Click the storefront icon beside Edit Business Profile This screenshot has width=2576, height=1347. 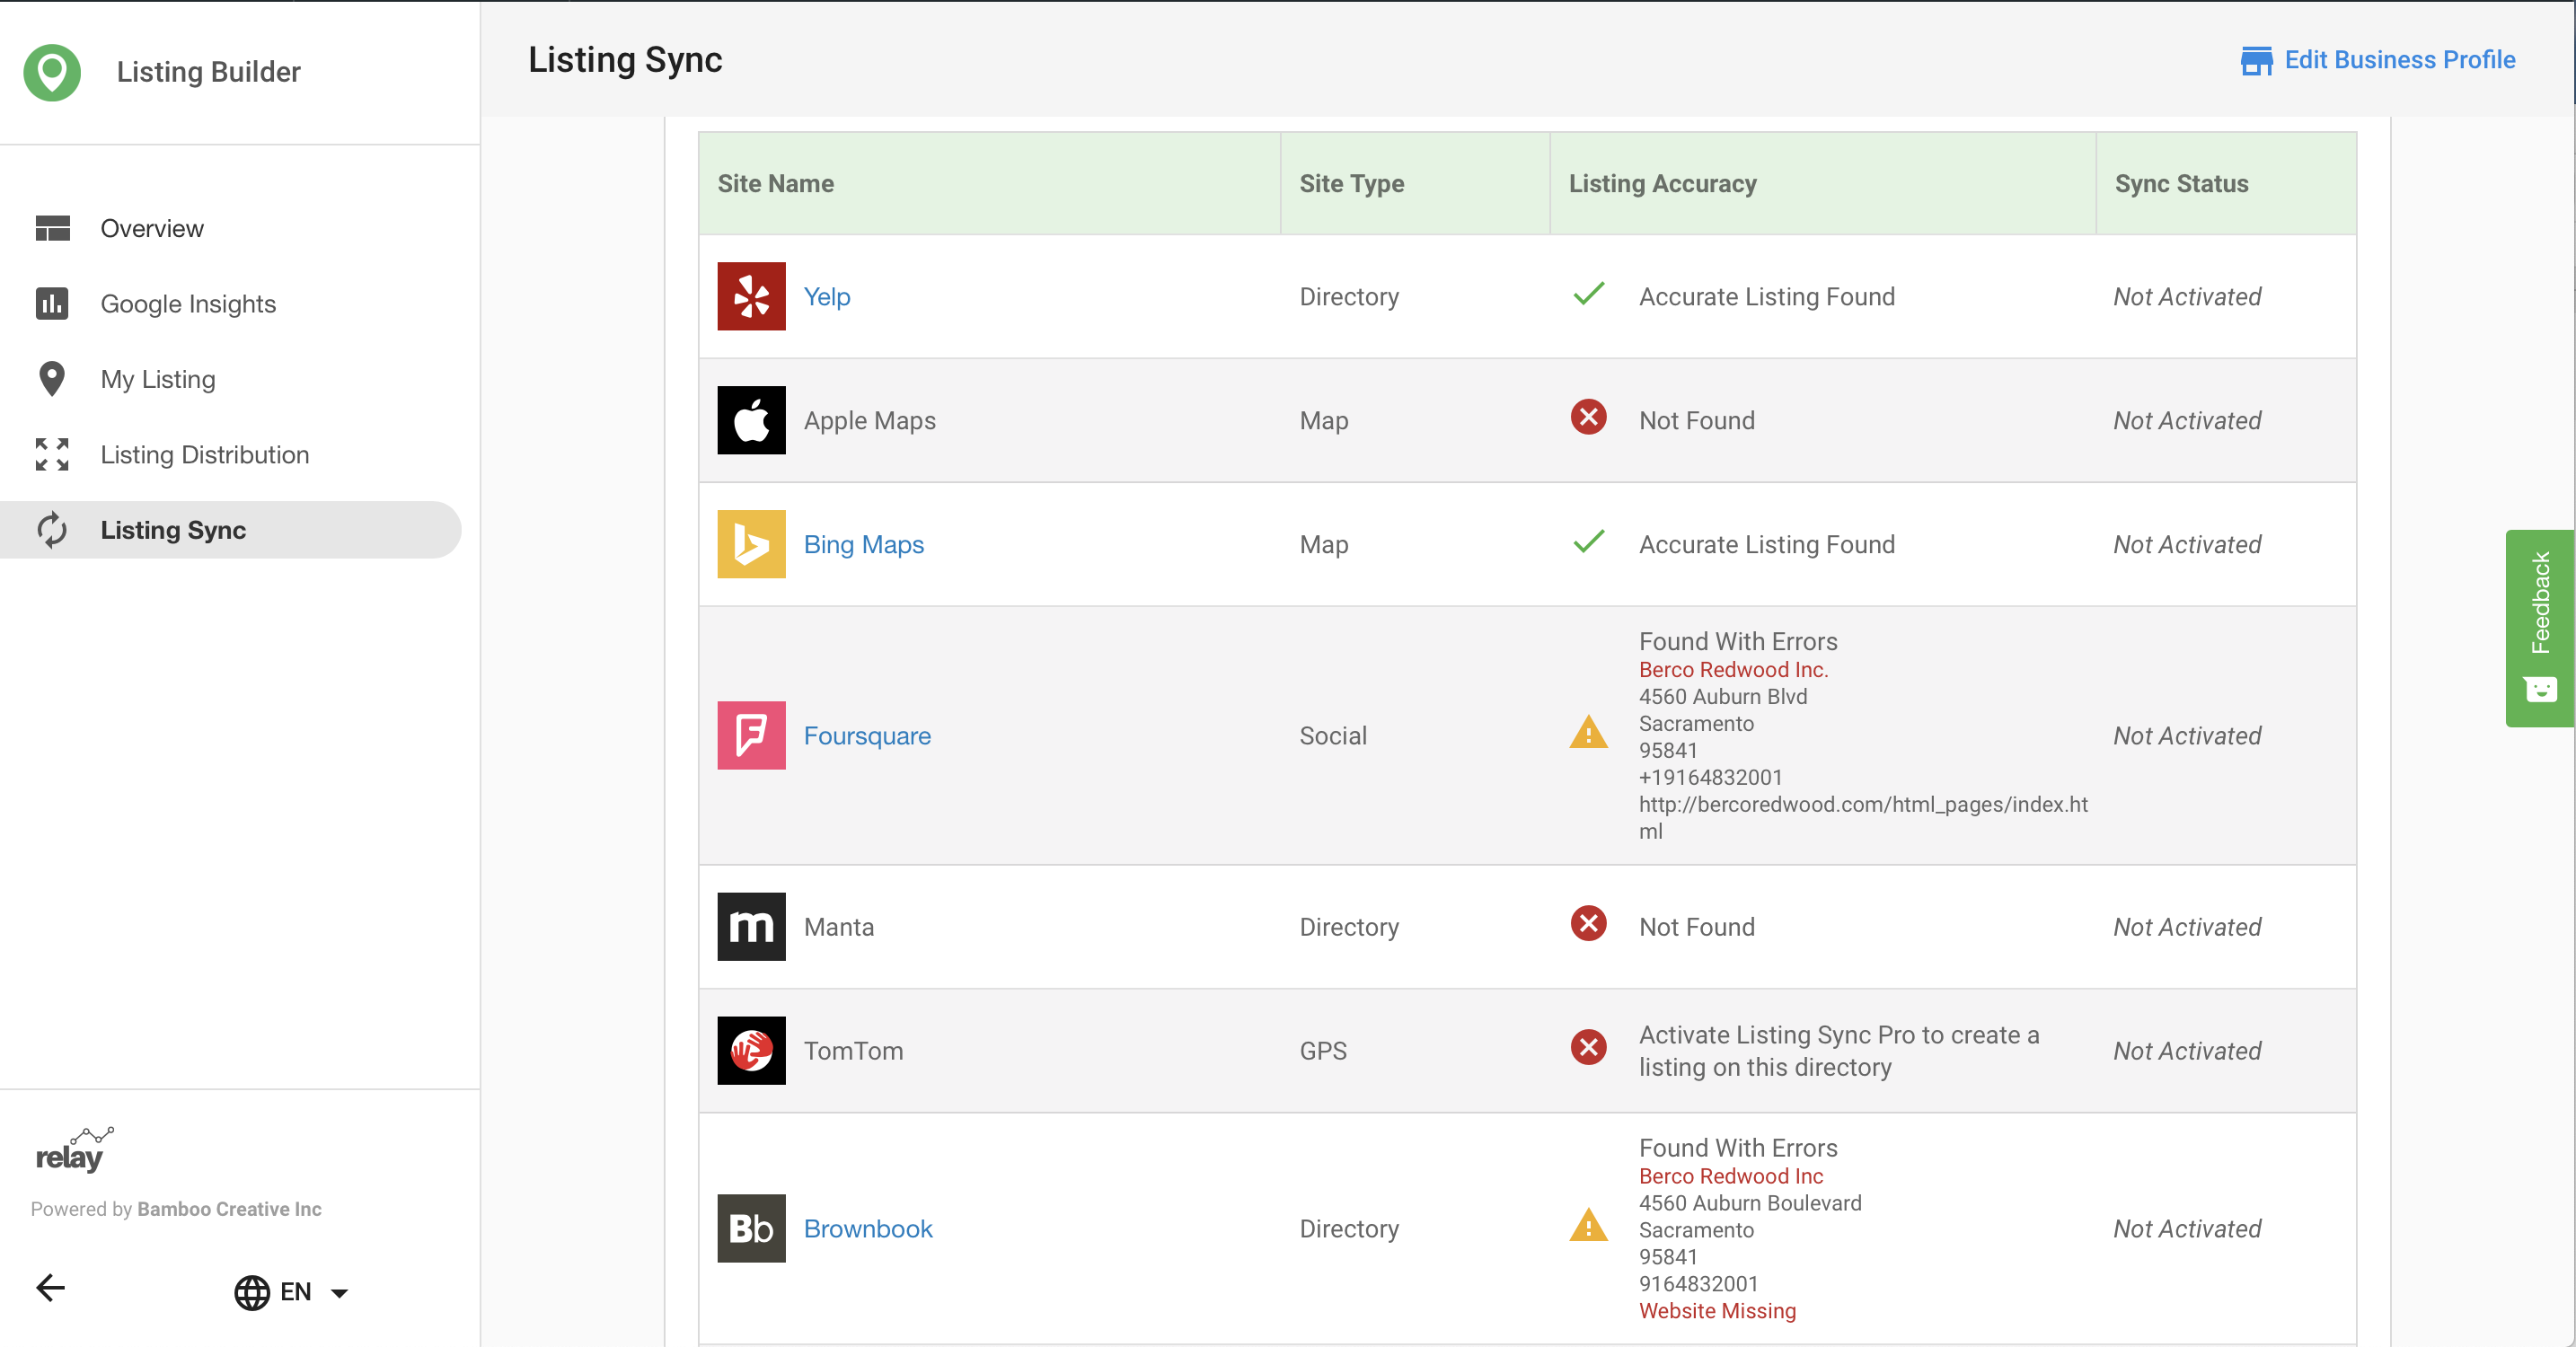(2256, 60)
